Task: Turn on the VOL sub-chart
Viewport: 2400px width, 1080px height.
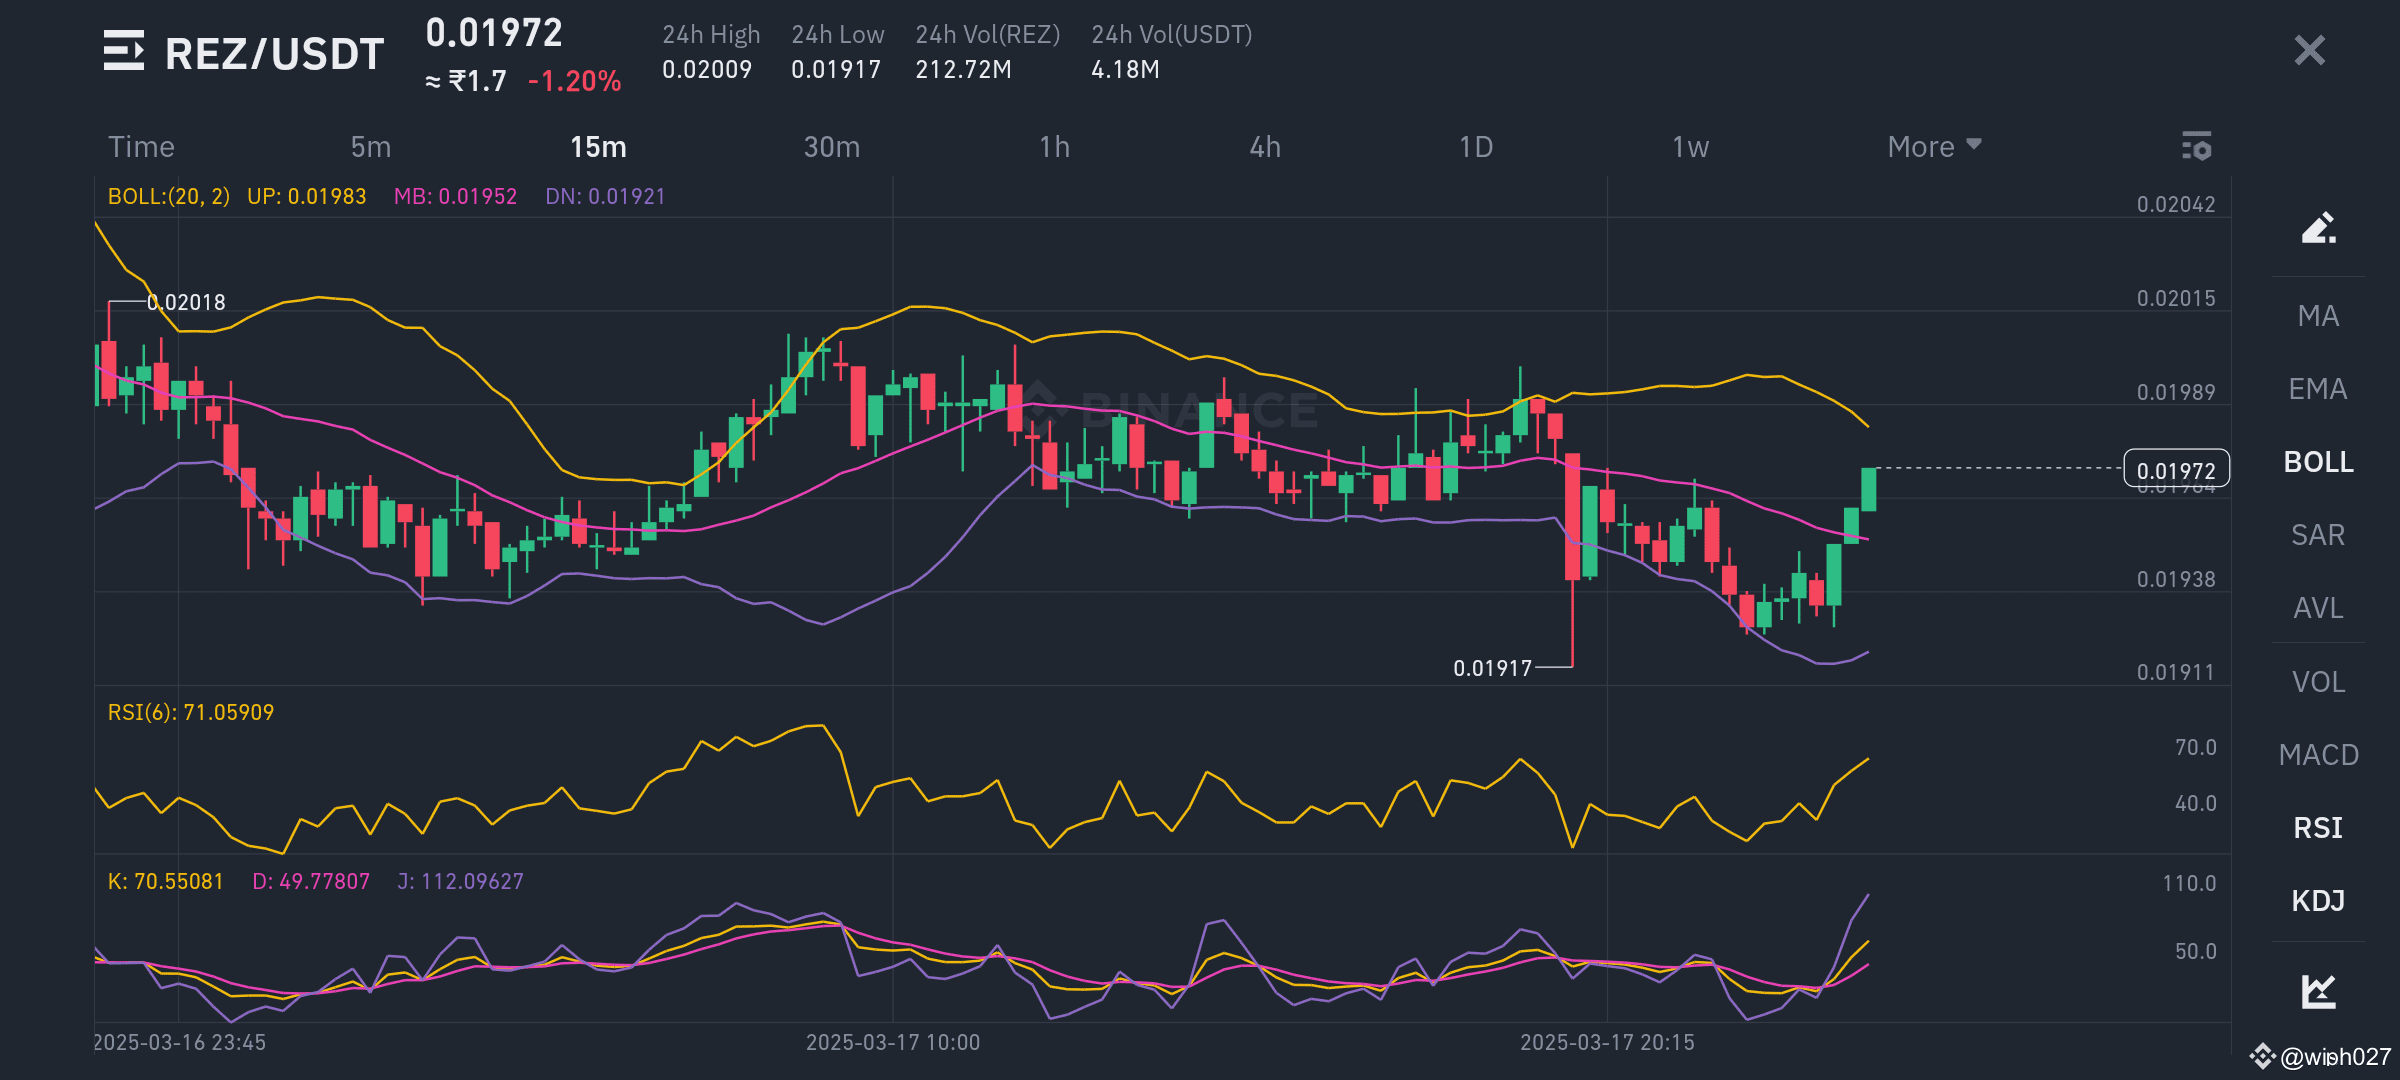Action: 2318,682
